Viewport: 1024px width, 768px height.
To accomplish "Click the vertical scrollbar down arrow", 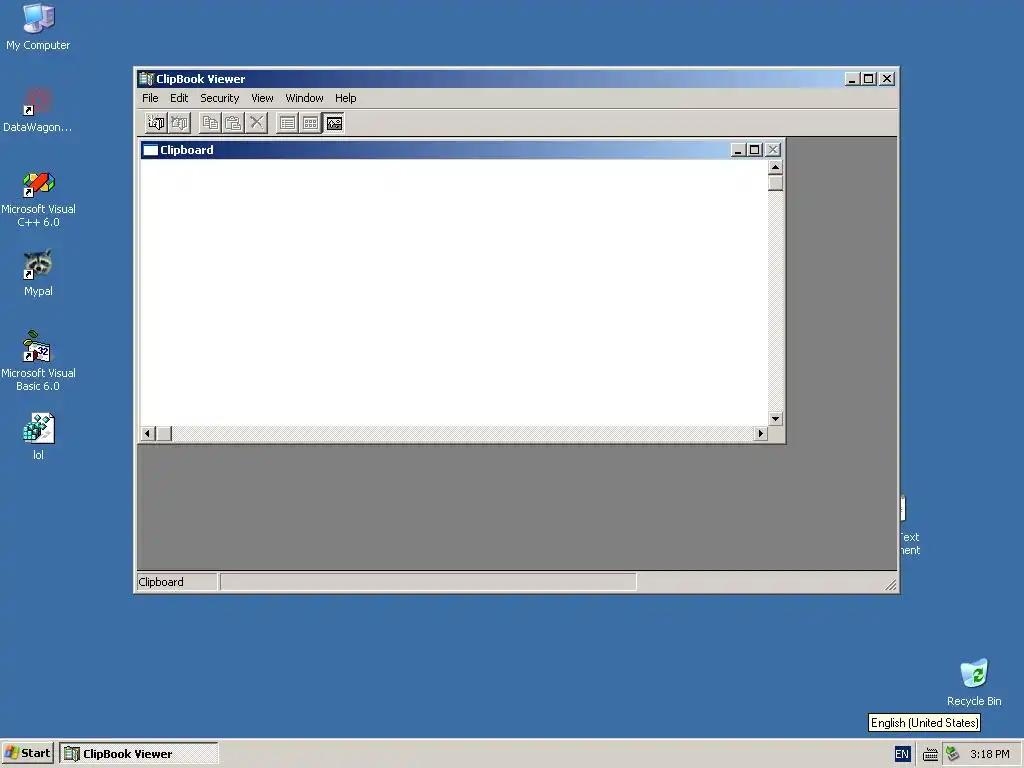I will (x=775, y=419).
